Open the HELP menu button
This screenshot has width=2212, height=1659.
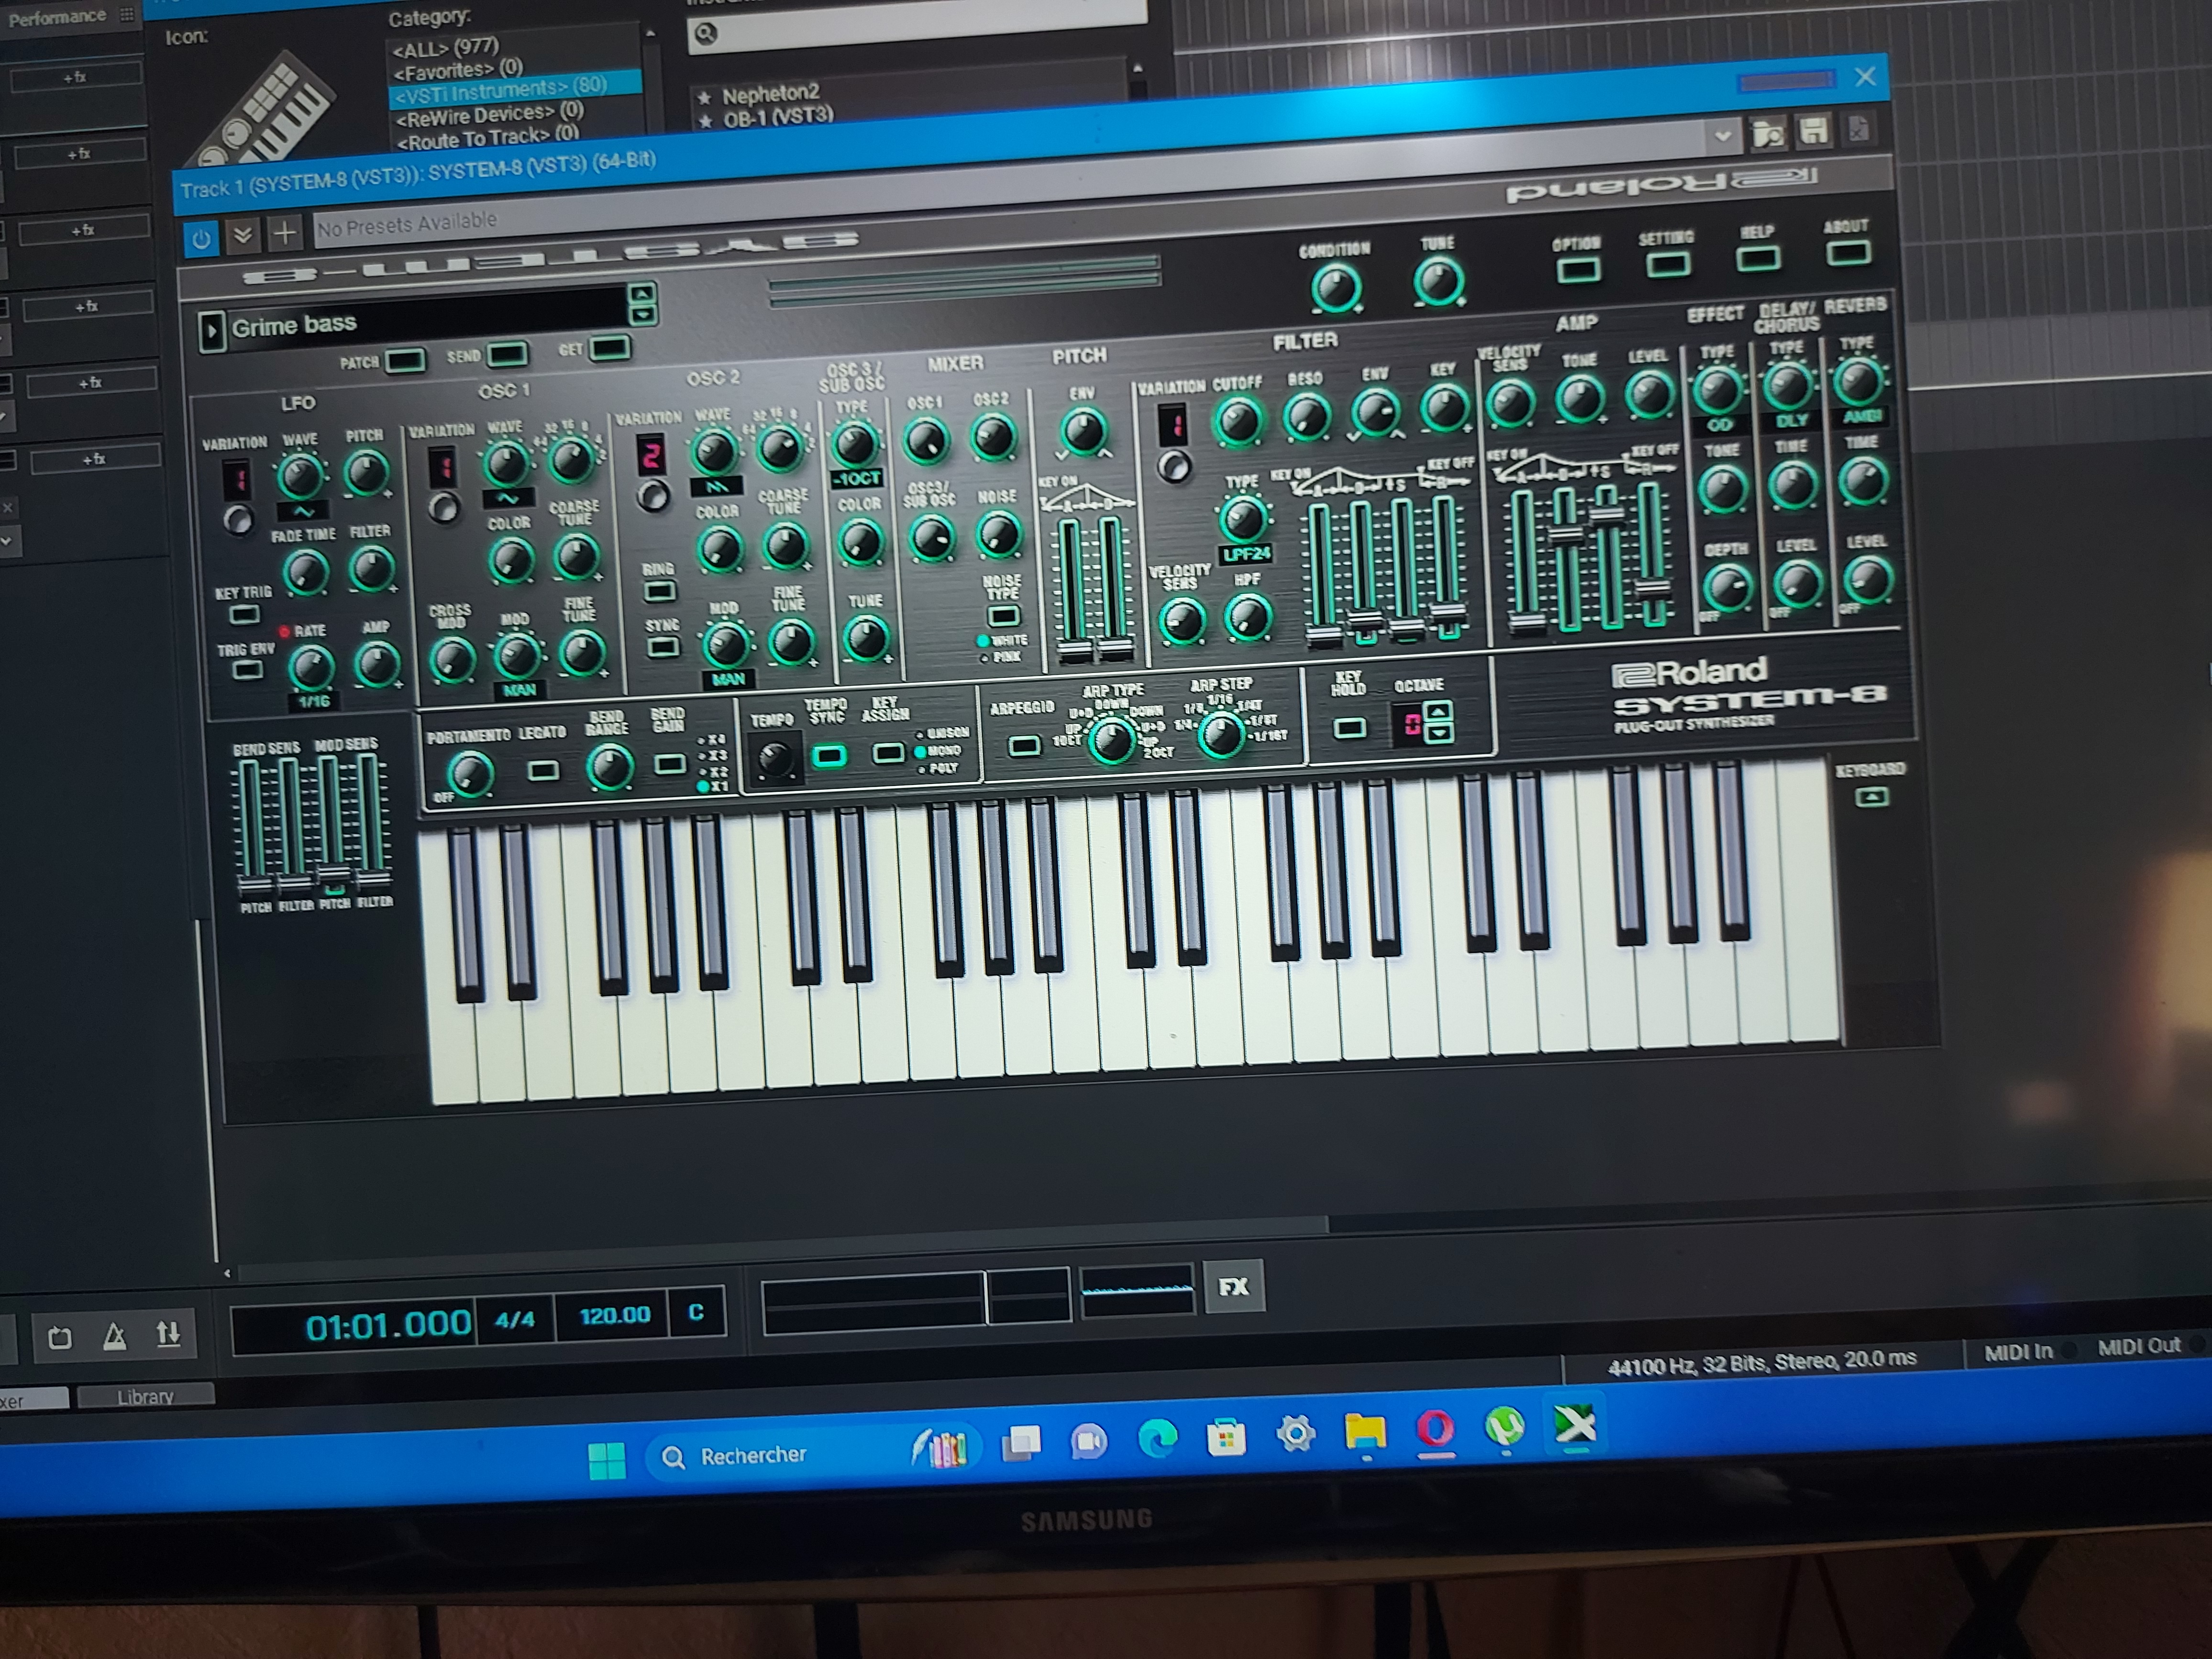point(1757,259)
